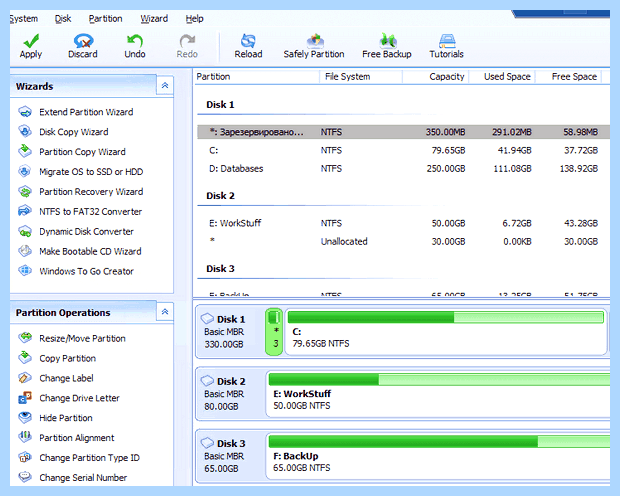Select the E: WorkStuff partition row
This screenshot has height=496, width=620.
point(403,223)
